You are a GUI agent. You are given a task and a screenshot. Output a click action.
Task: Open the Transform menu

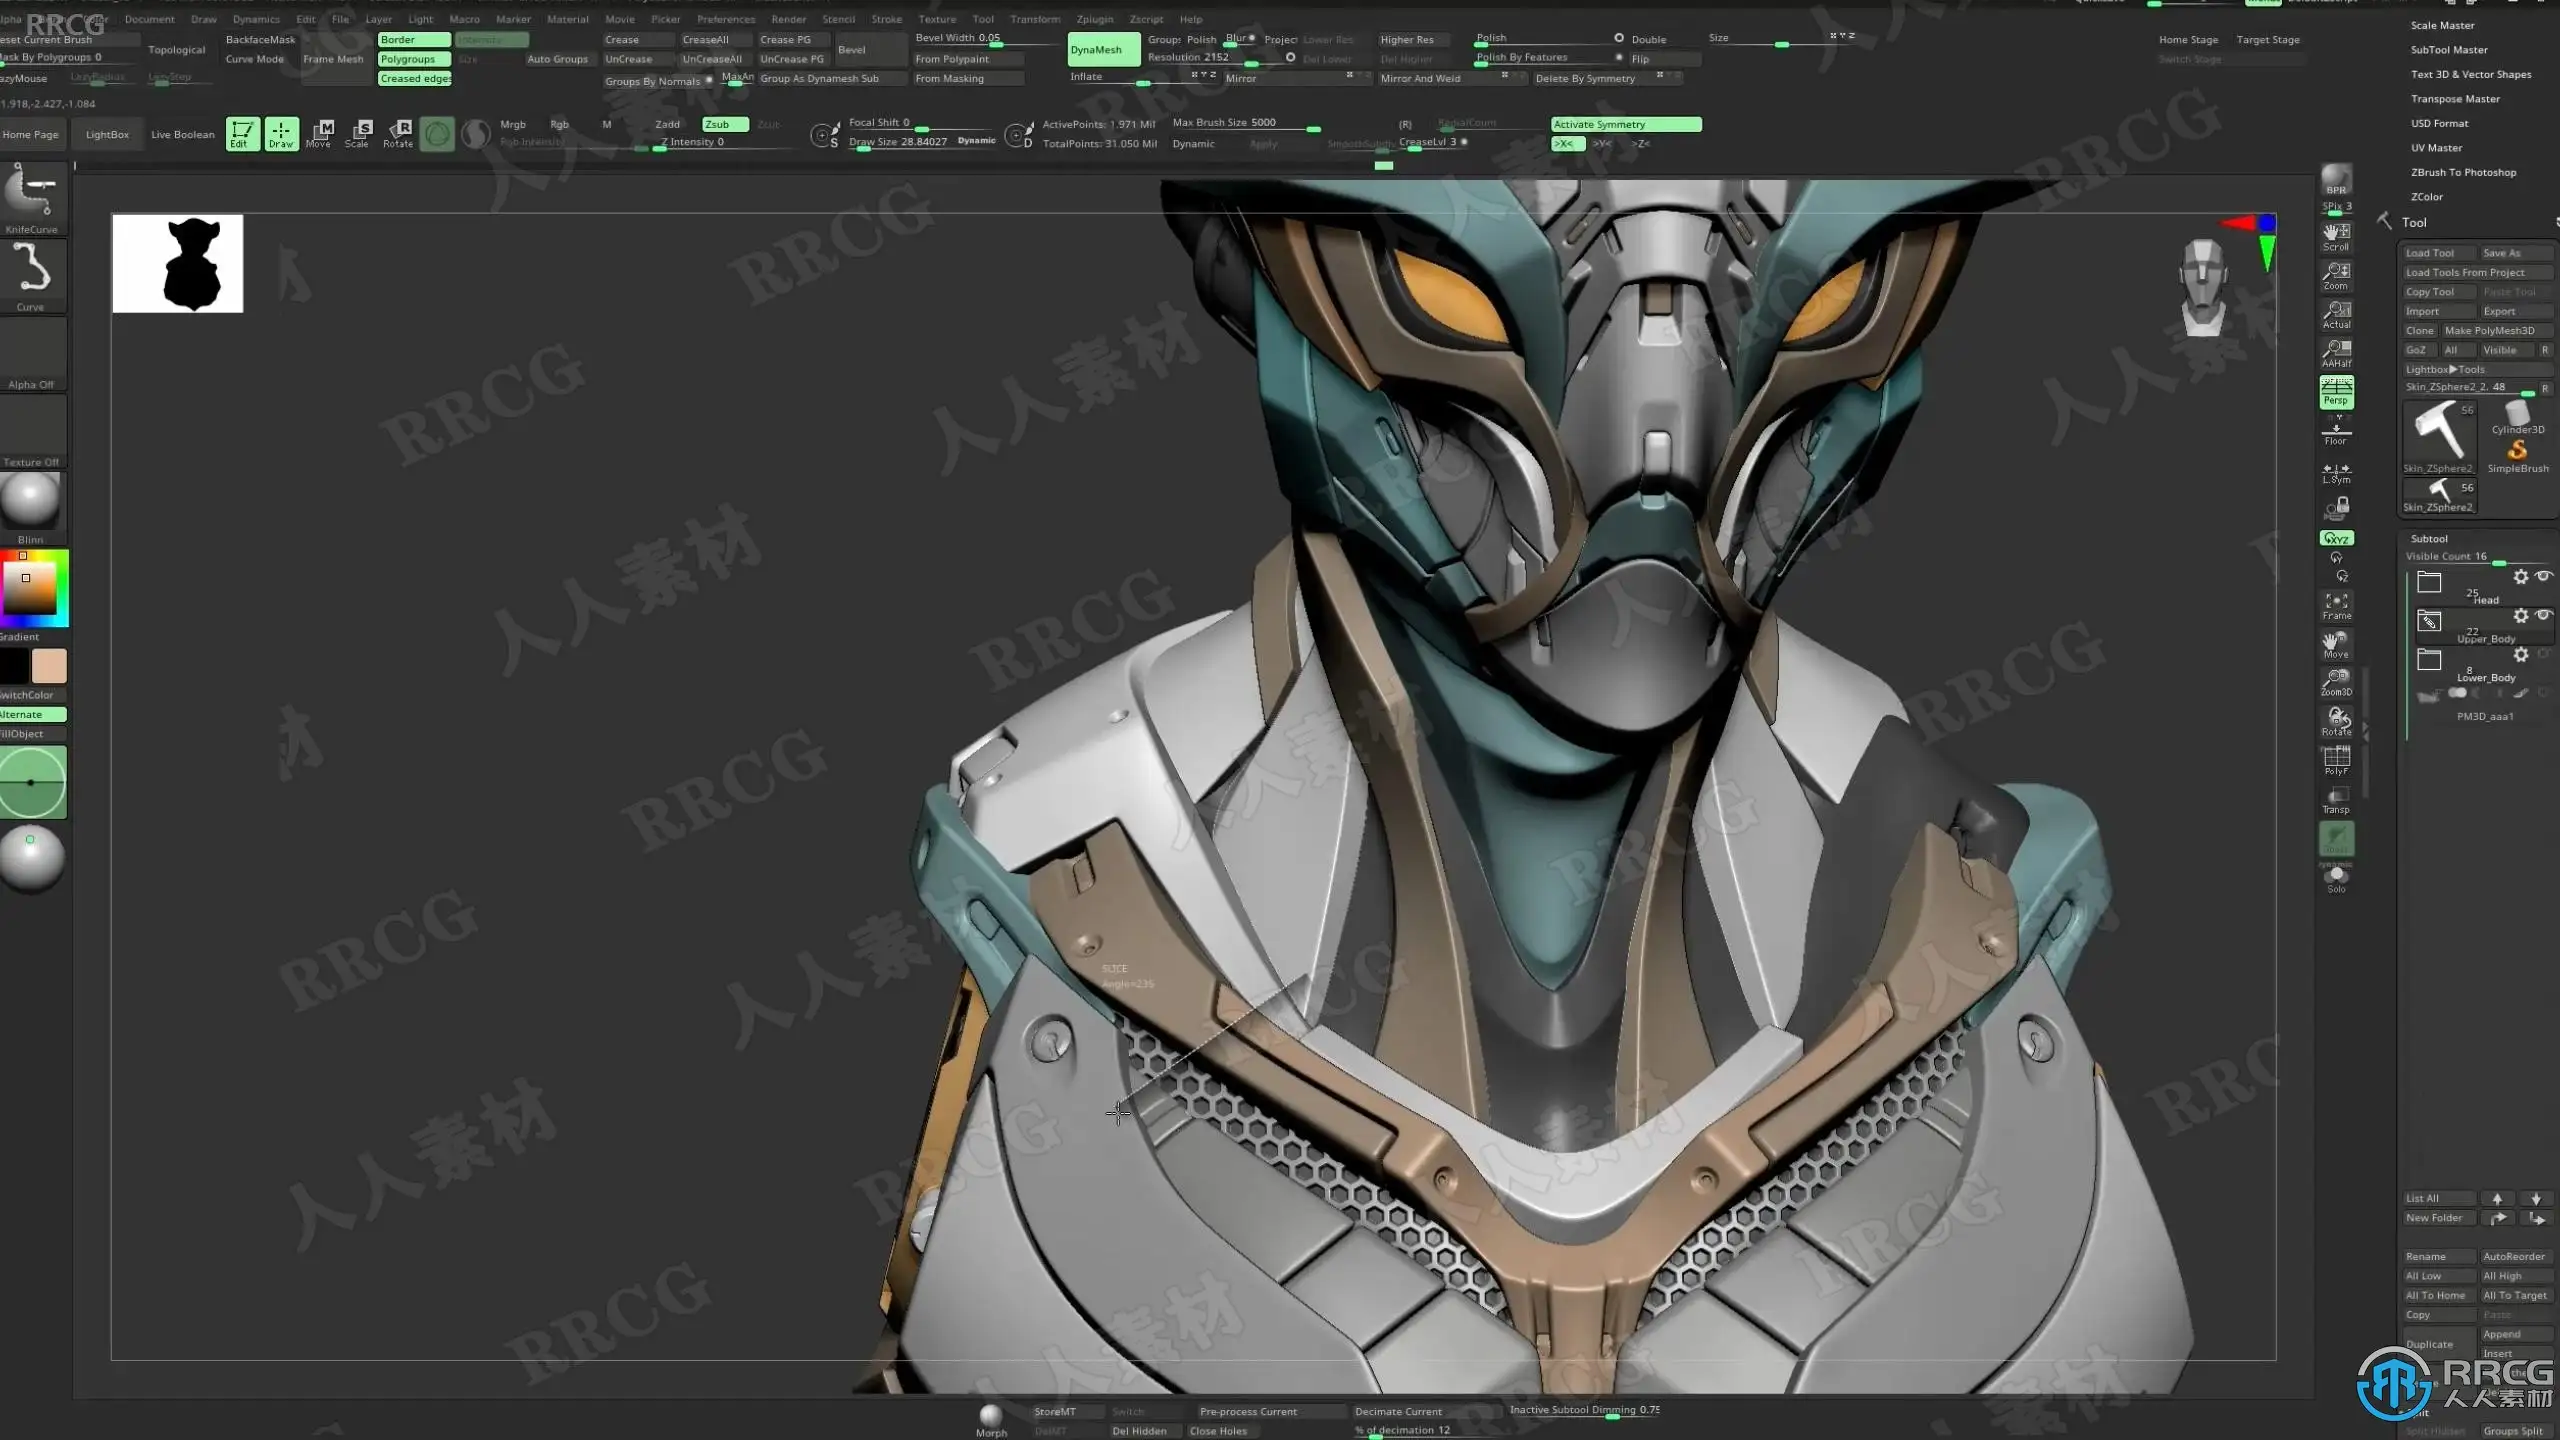coord(1034,19)
